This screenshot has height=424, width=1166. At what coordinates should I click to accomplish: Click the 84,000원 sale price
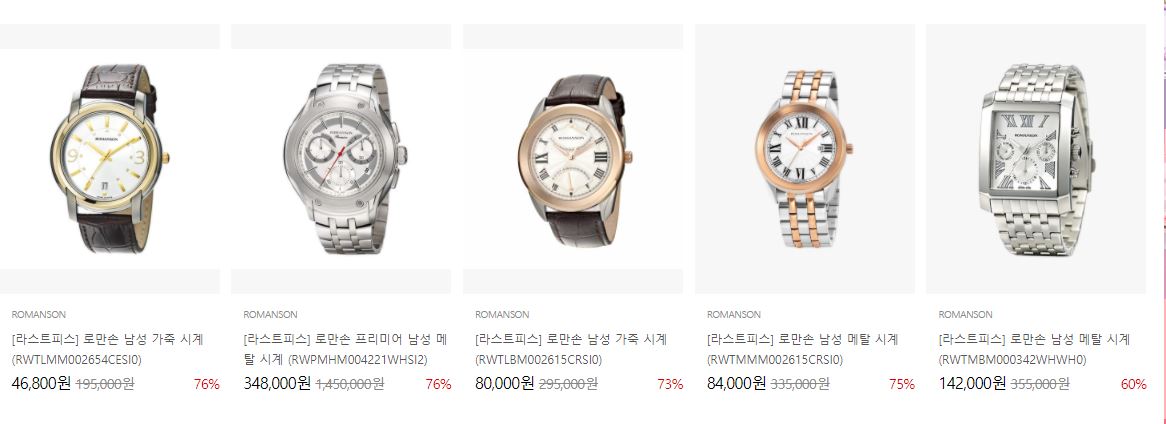point(737,384)
